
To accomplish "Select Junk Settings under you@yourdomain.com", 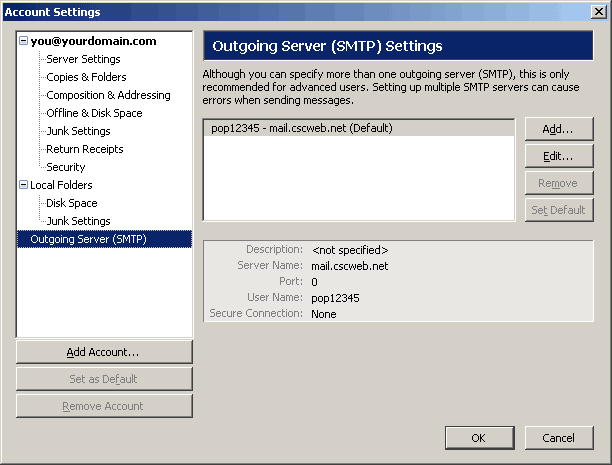I will pyautogui.click(x=78, y=131).
